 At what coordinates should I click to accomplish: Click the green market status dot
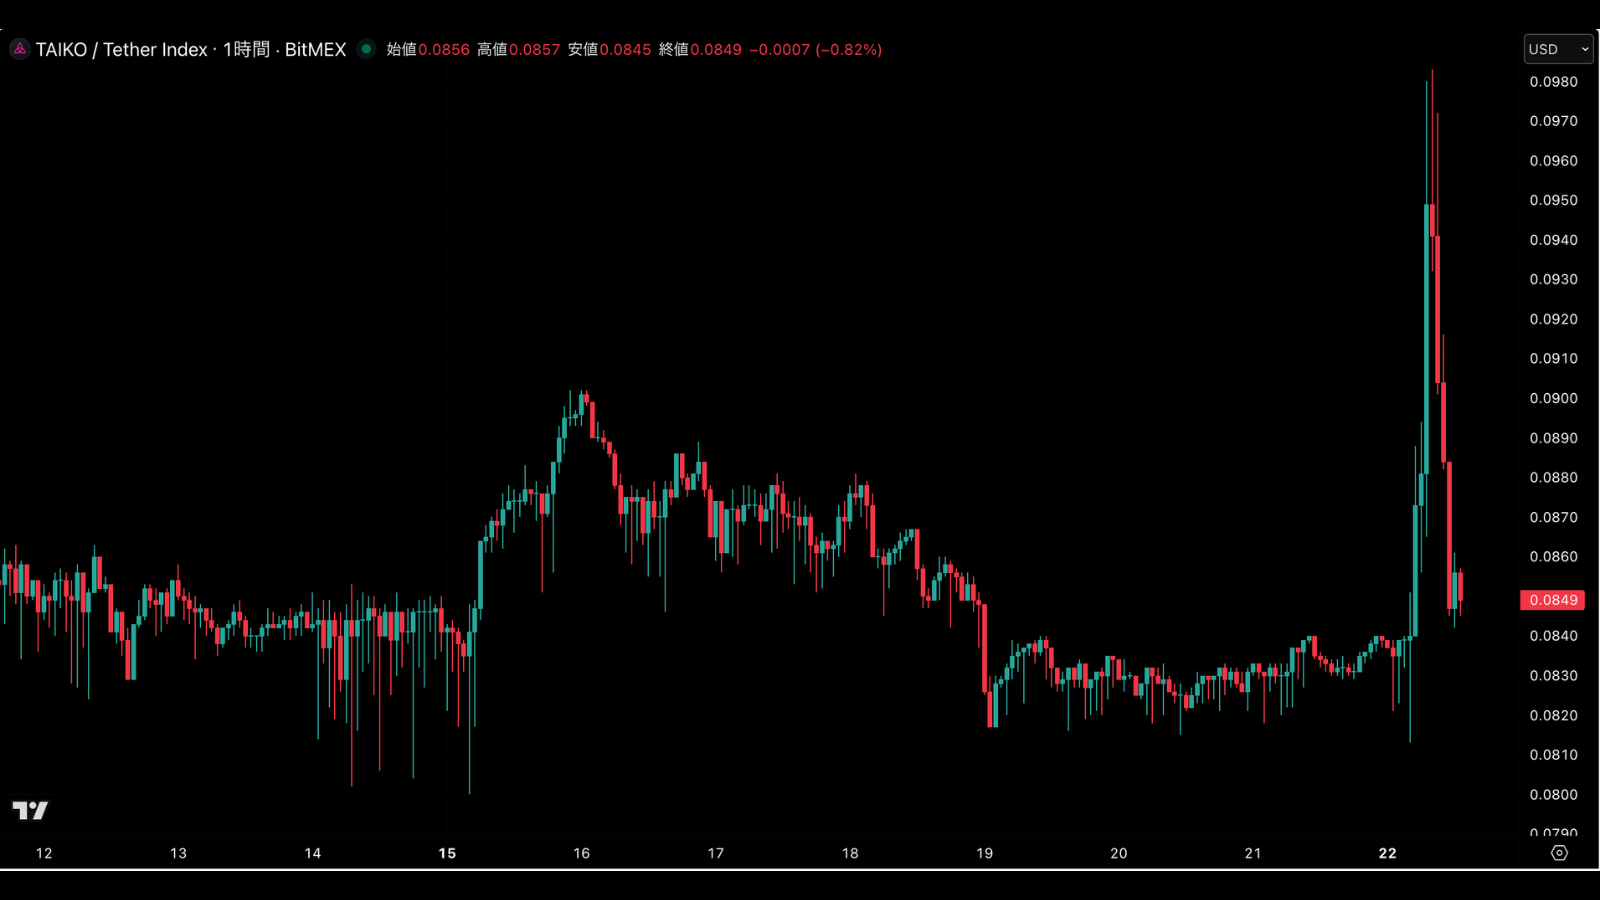[366, 49]
